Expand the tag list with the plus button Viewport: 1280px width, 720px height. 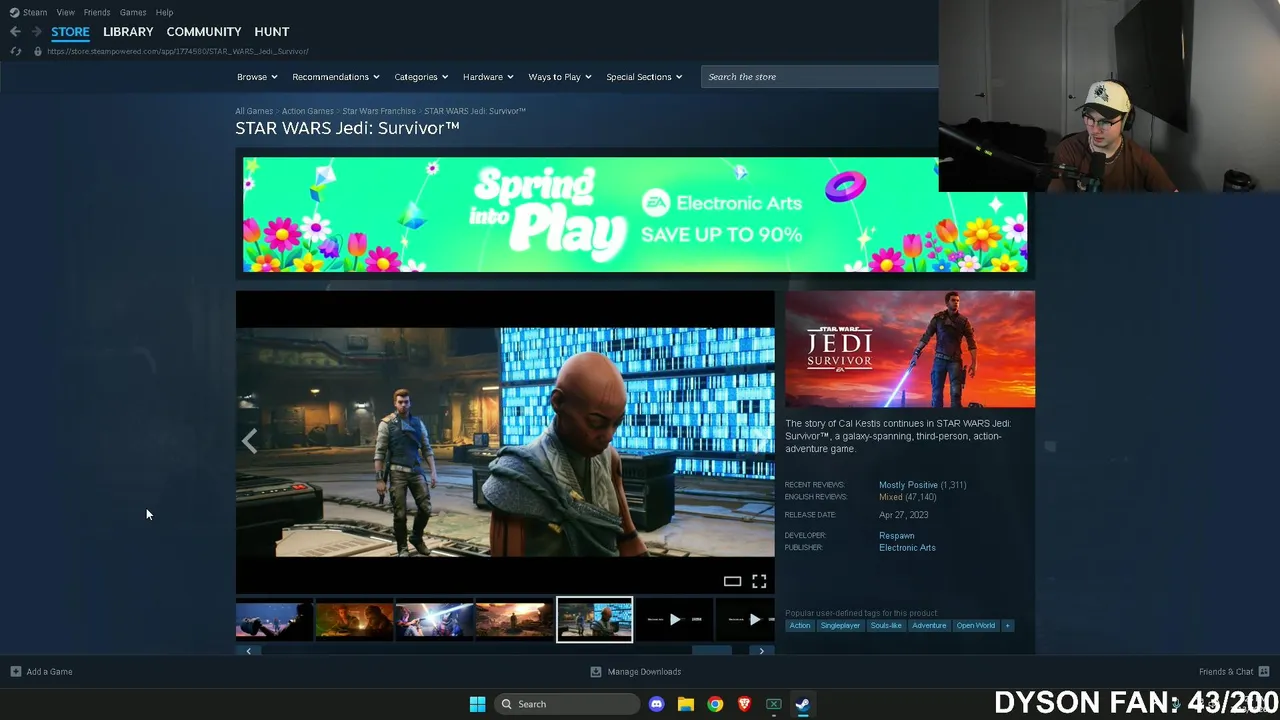coord(1007,625)
